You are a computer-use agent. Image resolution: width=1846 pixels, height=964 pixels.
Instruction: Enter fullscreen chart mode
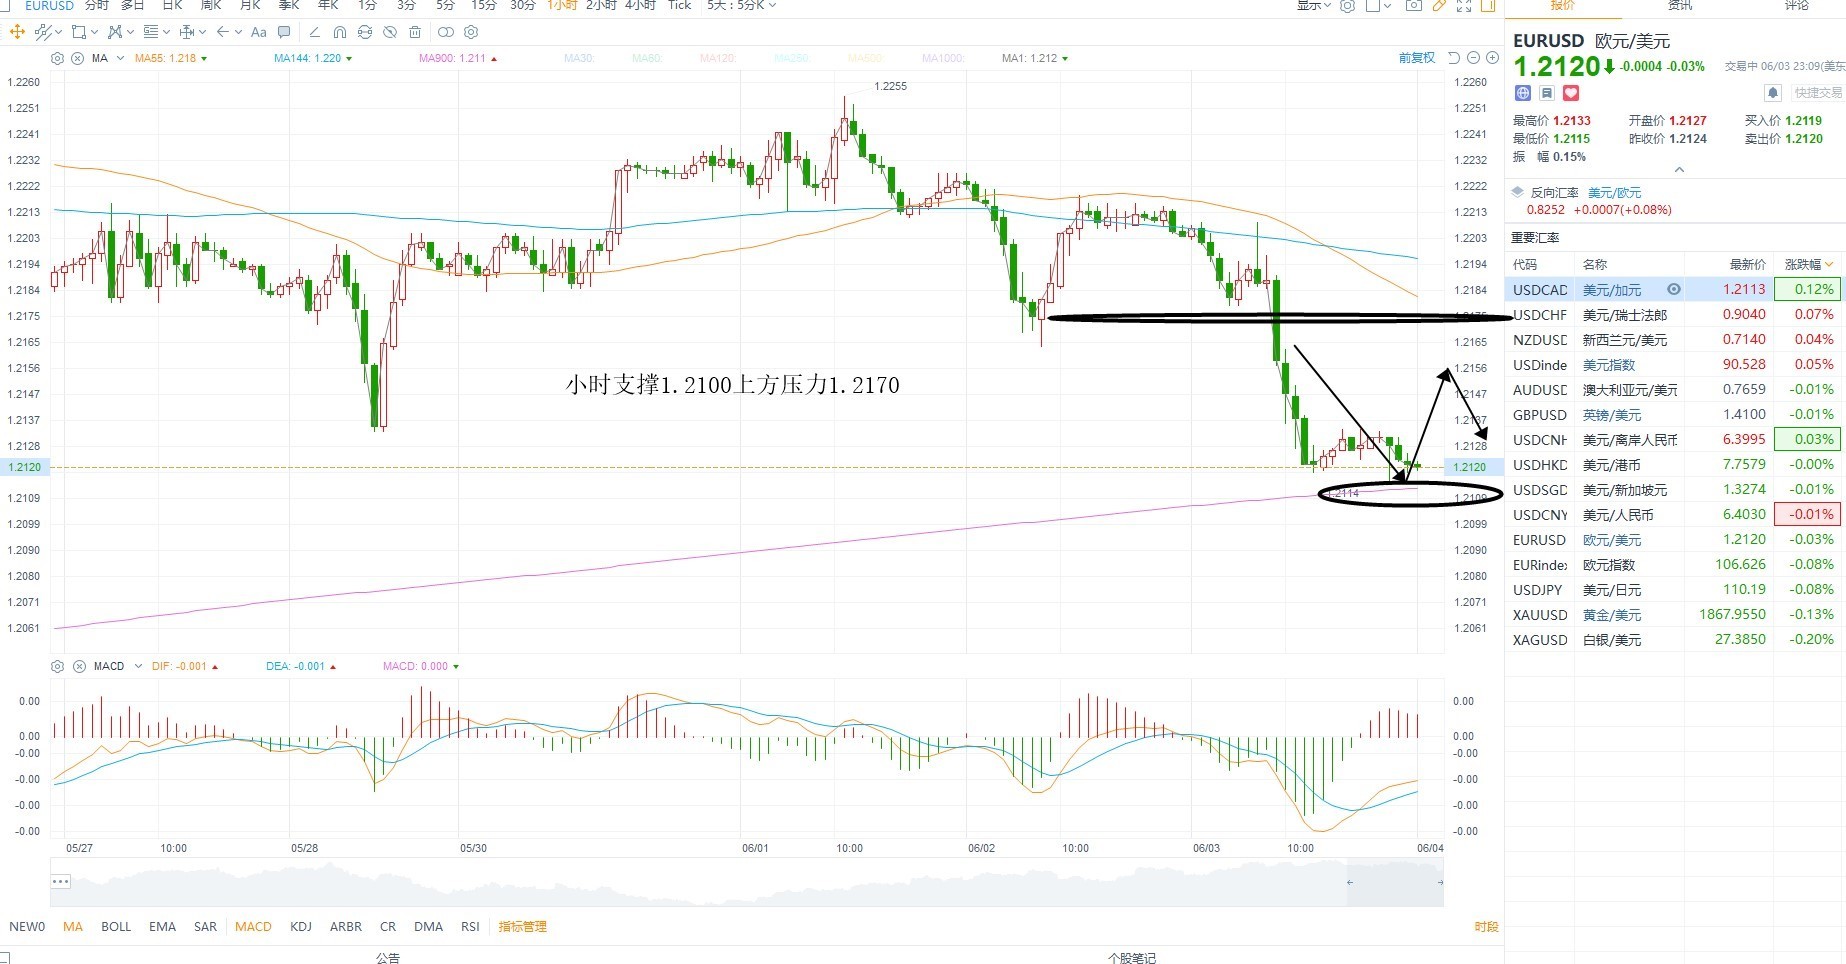click(x=1464, y=5)
